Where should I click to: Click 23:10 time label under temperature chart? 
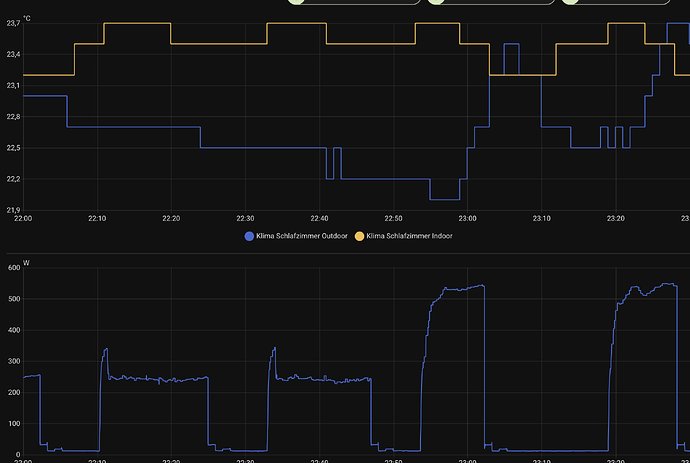[x=541, y=218]
